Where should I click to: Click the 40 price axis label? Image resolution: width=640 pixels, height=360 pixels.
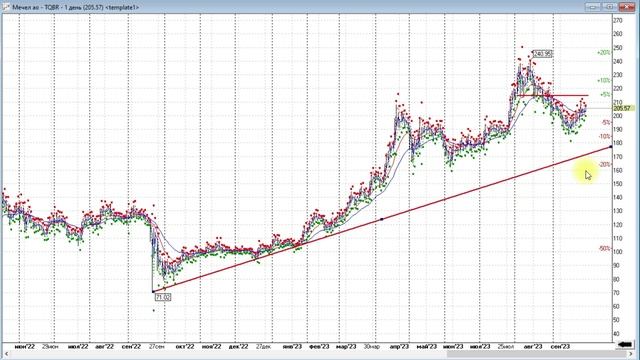[616, 333]
